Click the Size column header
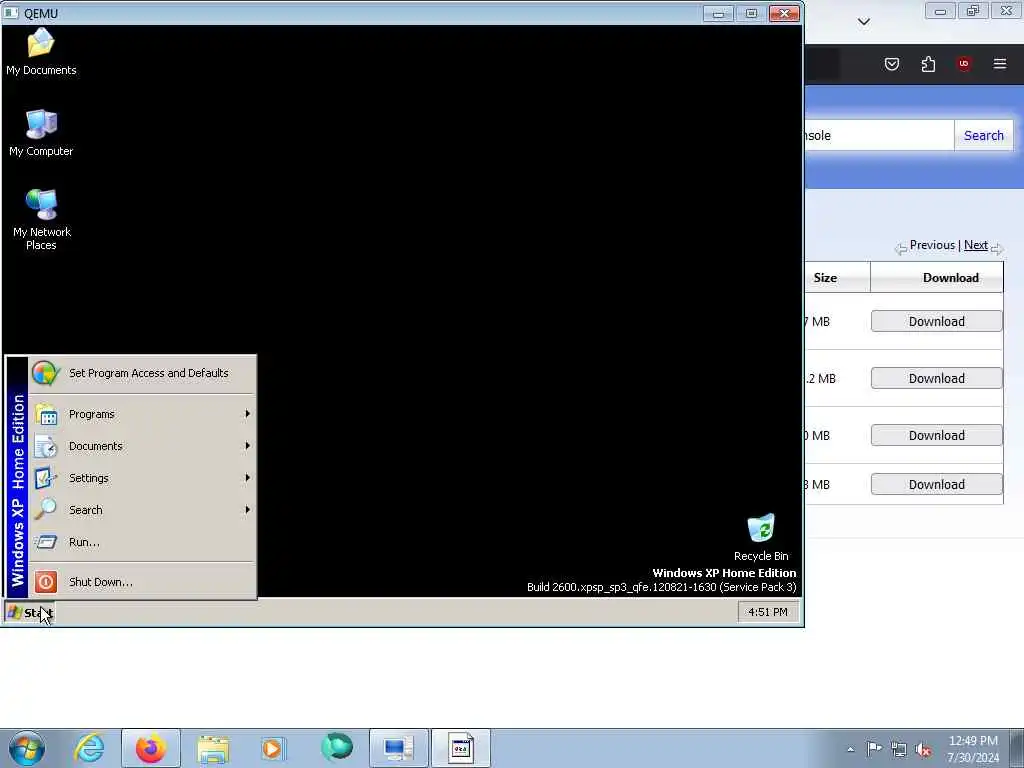Image resolution: width=1024 pixels, height=768 pixels. pos(837,278)
